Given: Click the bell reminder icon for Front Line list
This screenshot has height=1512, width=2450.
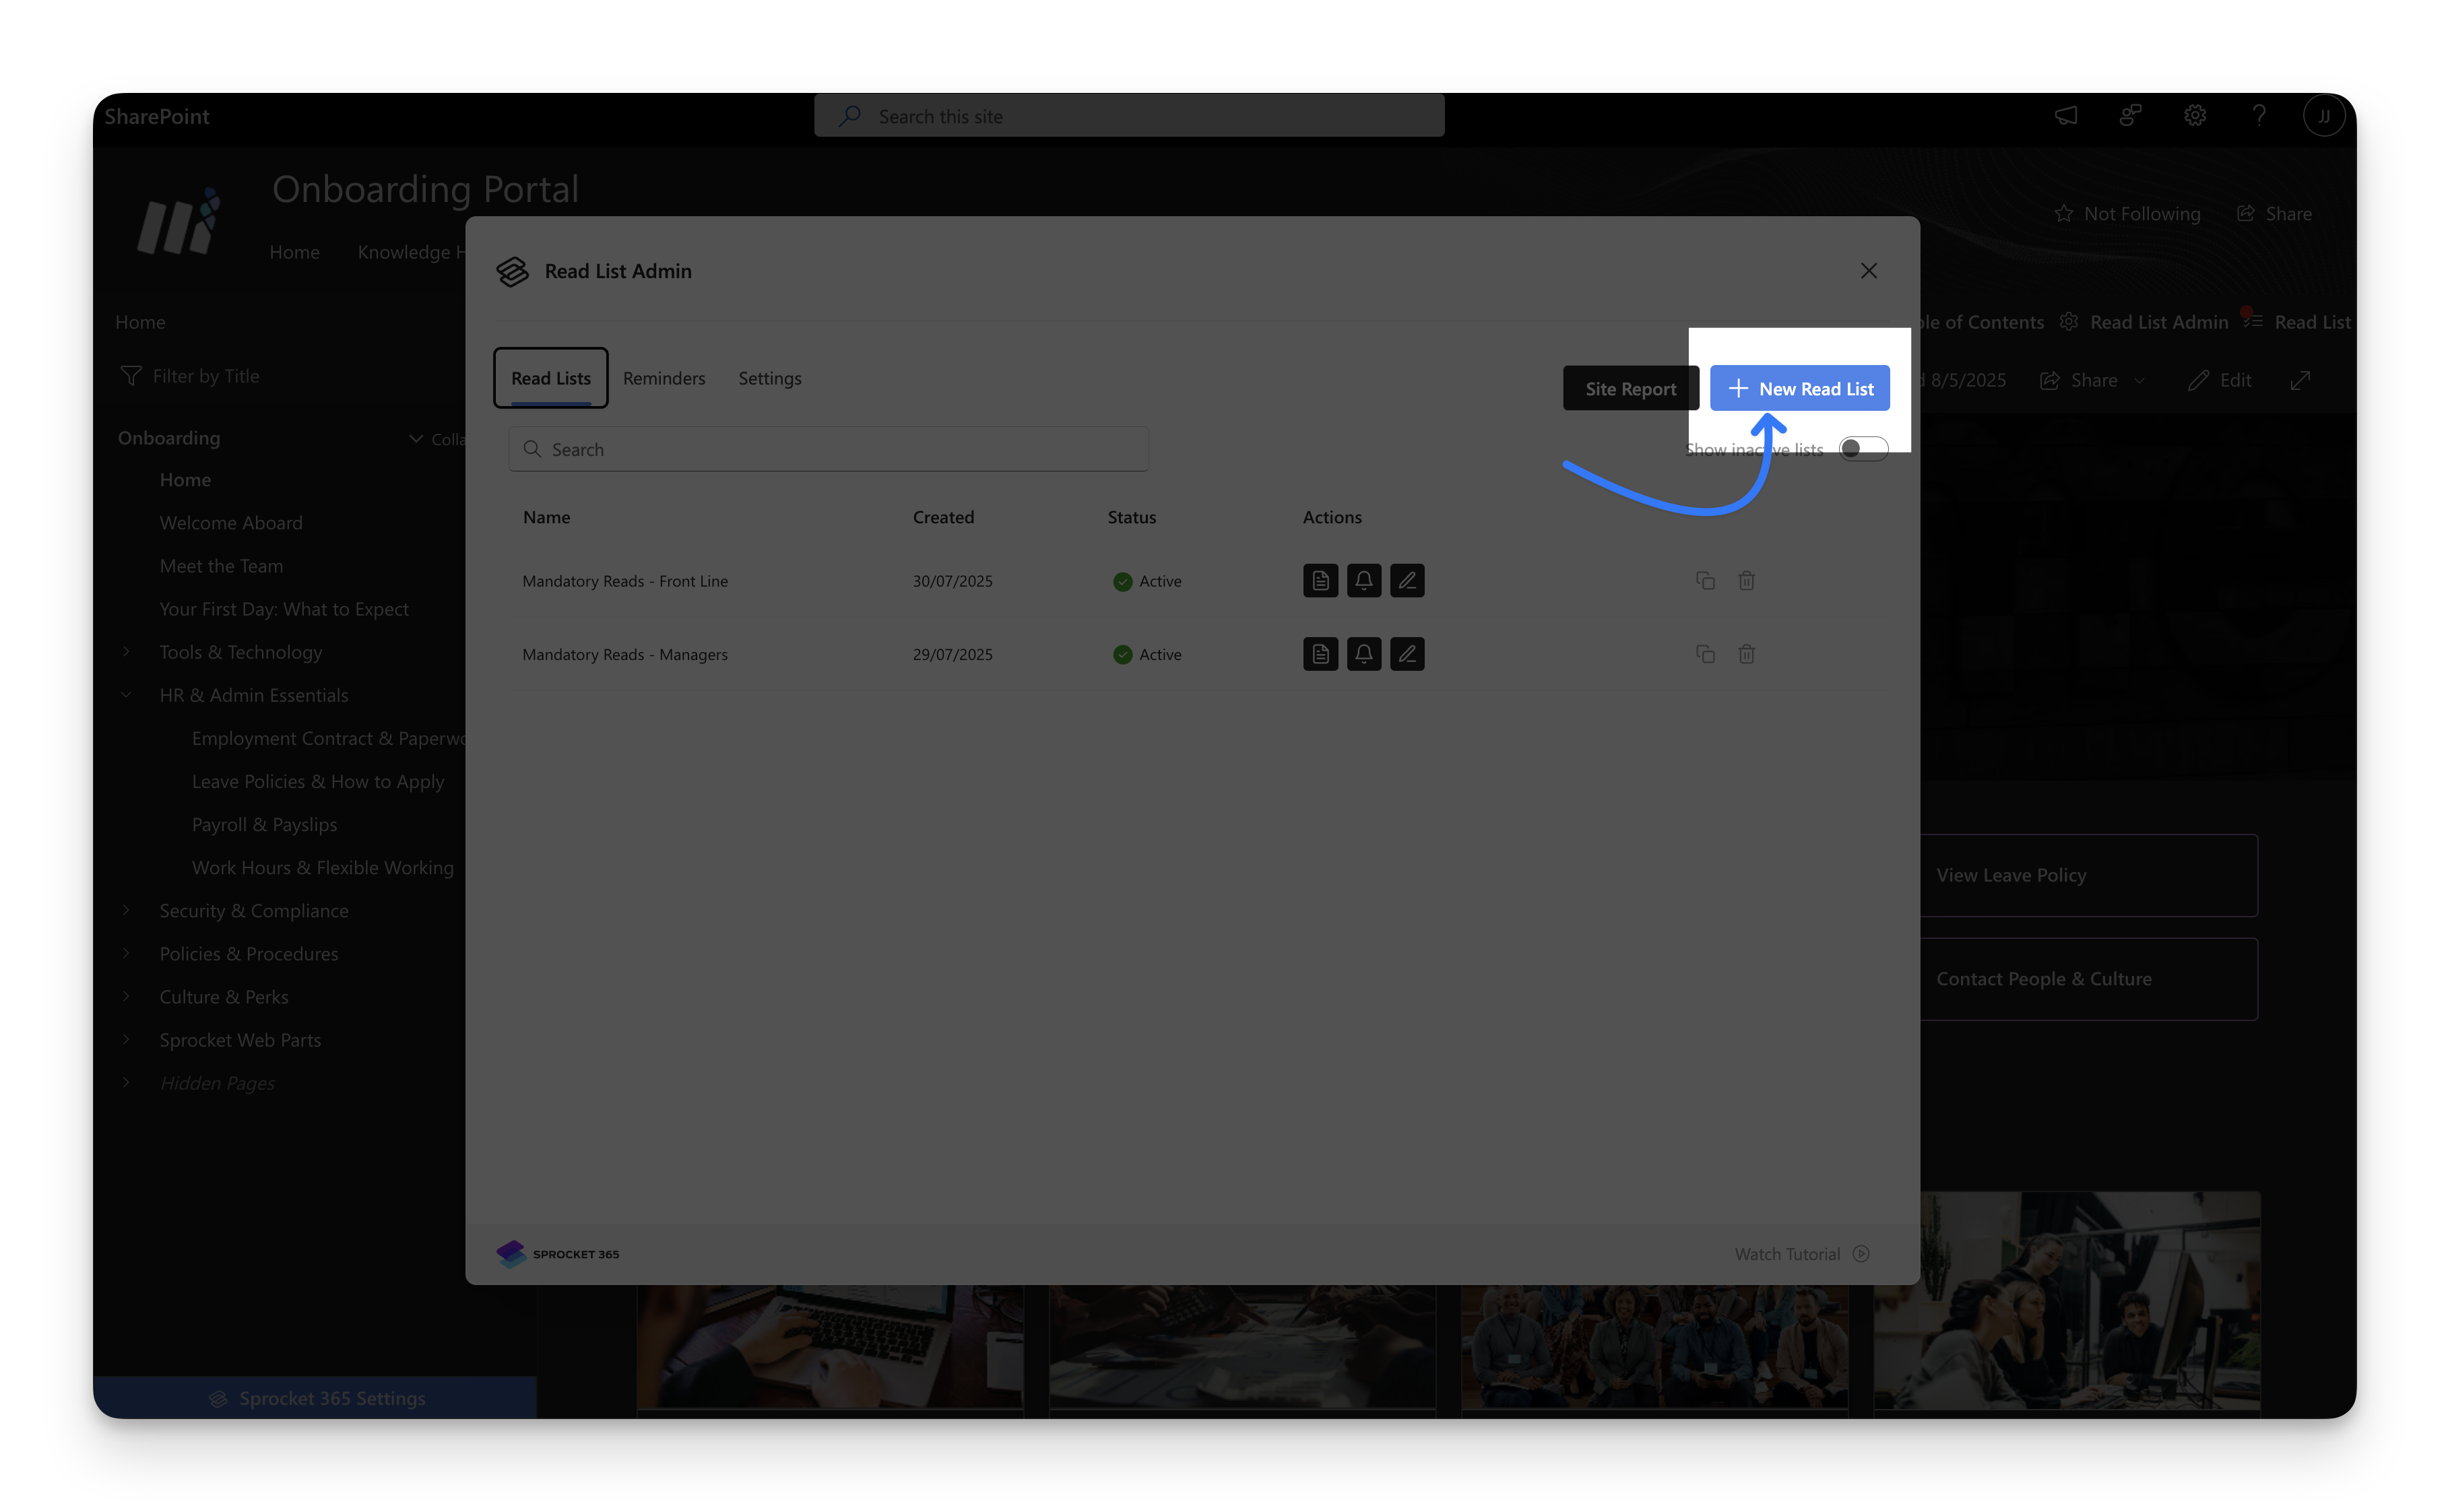Looking at the screenshot, I should (x=1364, y=580).
